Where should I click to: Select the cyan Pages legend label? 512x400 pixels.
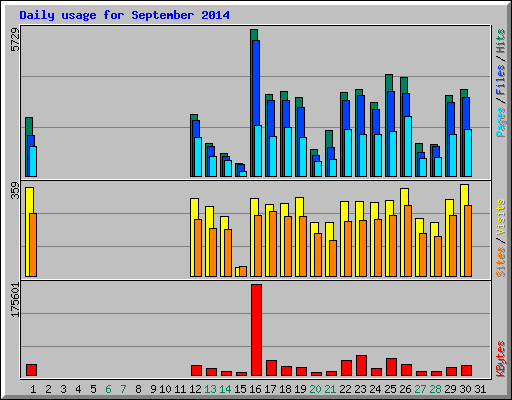[500, 122]
